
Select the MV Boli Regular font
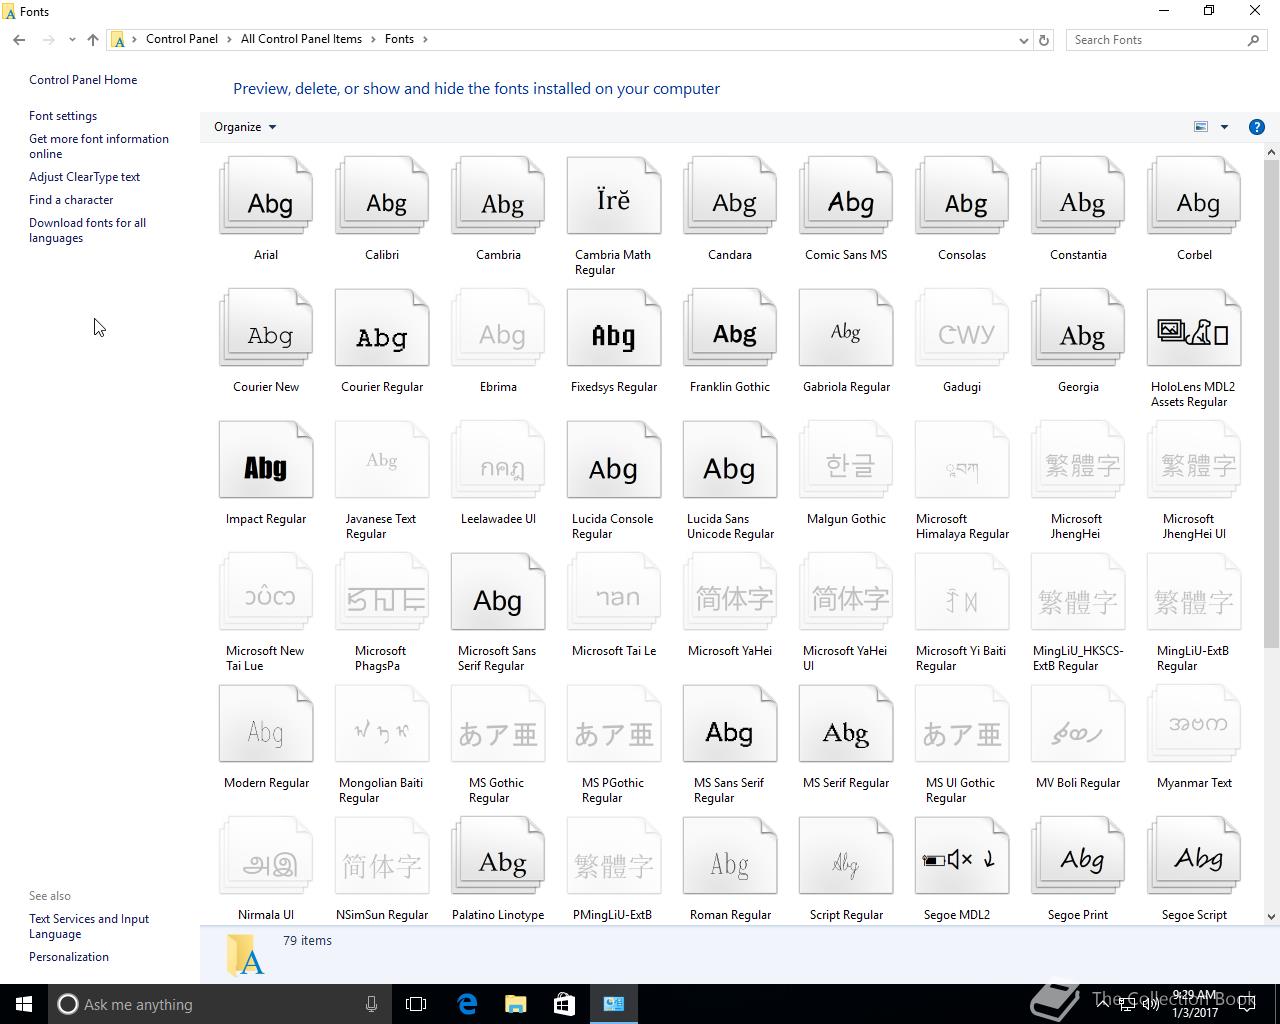click(1078, 724)
